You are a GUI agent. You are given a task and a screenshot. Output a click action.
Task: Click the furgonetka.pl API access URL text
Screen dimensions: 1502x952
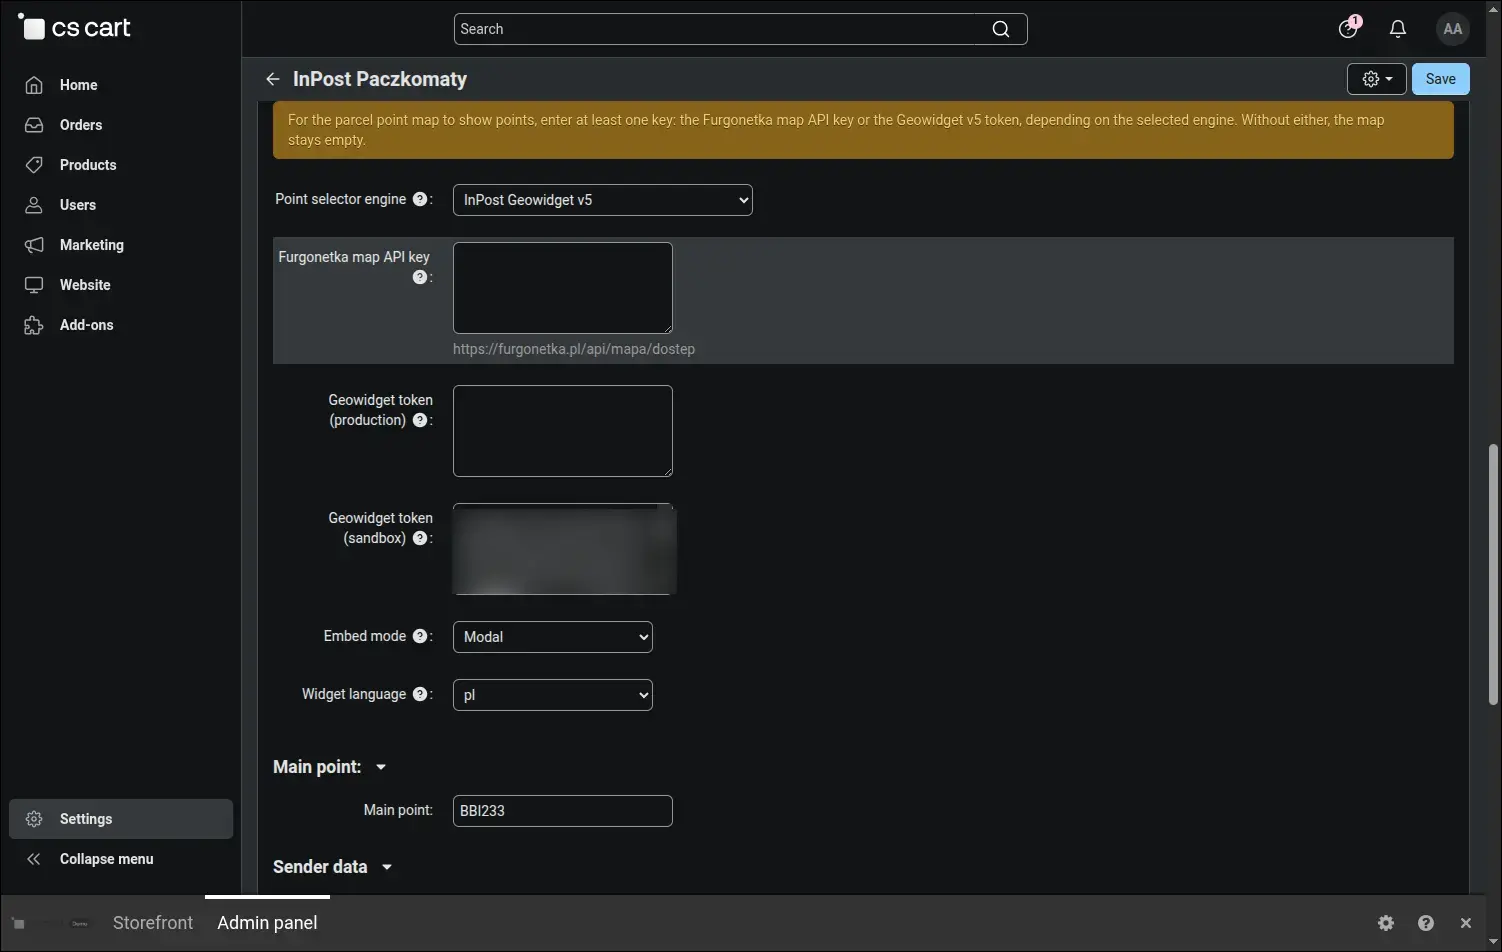[574, 349]
